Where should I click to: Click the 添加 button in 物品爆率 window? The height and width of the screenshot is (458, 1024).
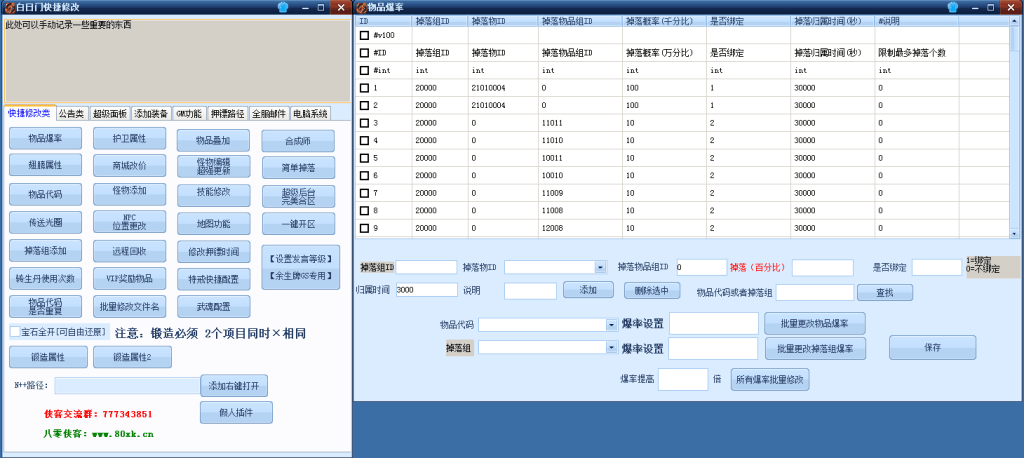tap(588, 290)
